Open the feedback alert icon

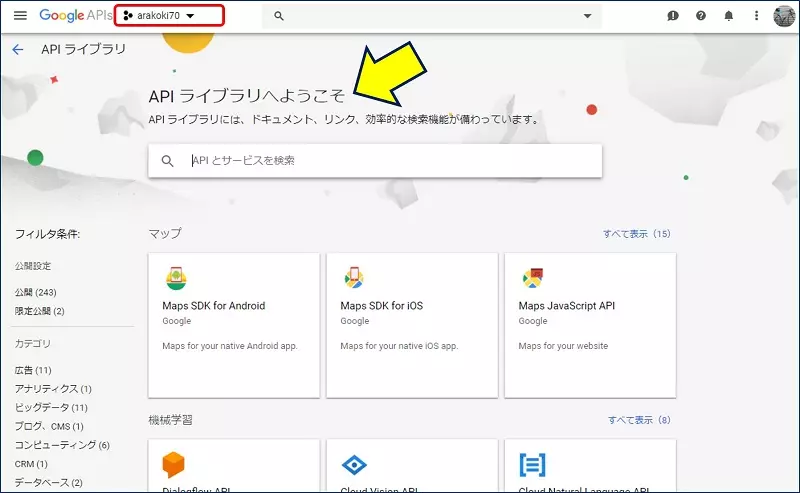673,16
